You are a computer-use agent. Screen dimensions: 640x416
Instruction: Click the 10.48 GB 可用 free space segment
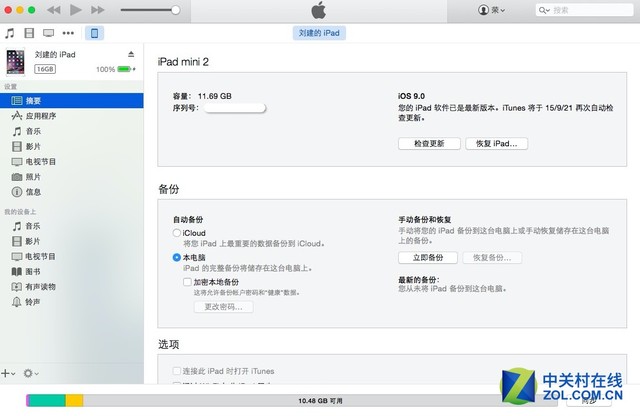coord(320,400)
